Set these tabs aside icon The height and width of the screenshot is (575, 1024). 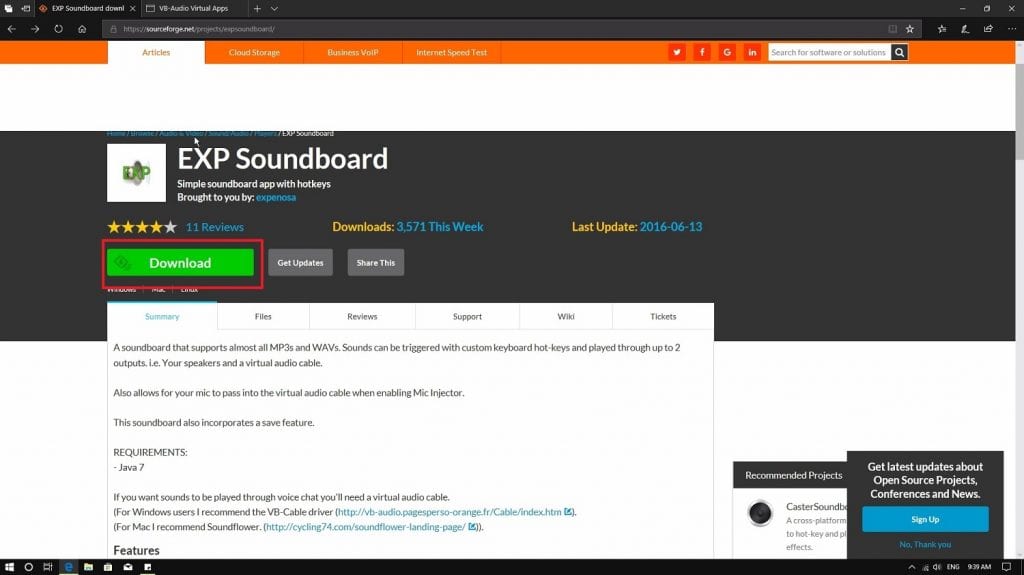(25, 8)
